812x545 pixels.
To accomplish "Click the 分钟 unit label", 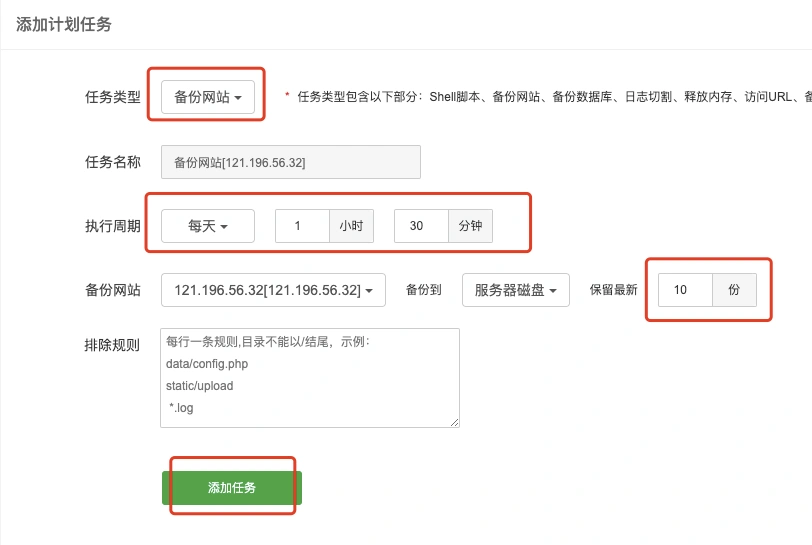I will pyautogui.click(x=470, y=226).
